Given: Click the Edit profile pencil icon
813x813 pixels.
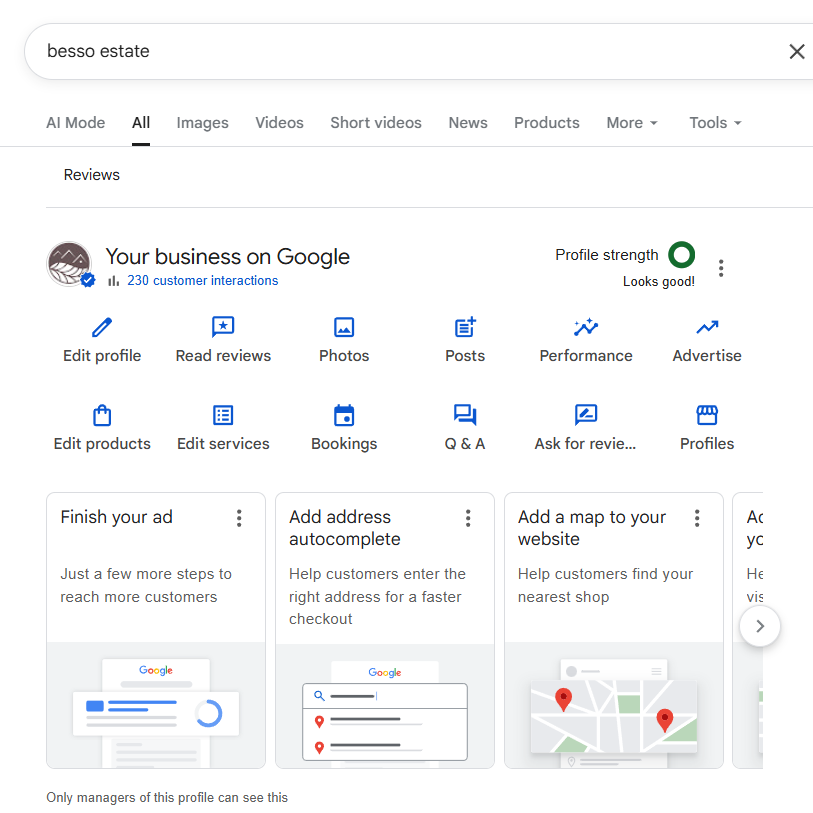Looking at the screenshot, I should [102, 327].
